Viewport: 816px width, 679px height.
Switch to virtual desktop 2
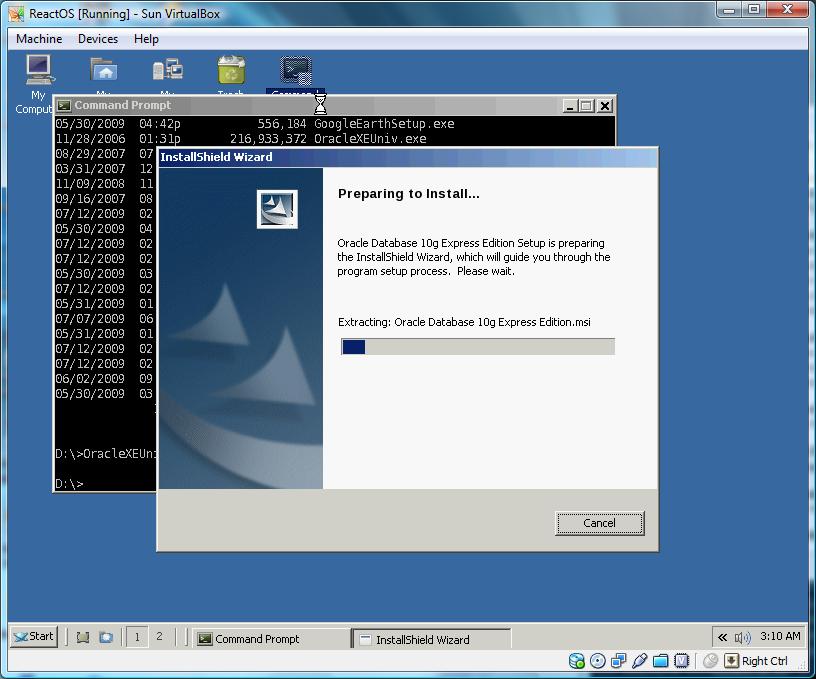(159, 637)
